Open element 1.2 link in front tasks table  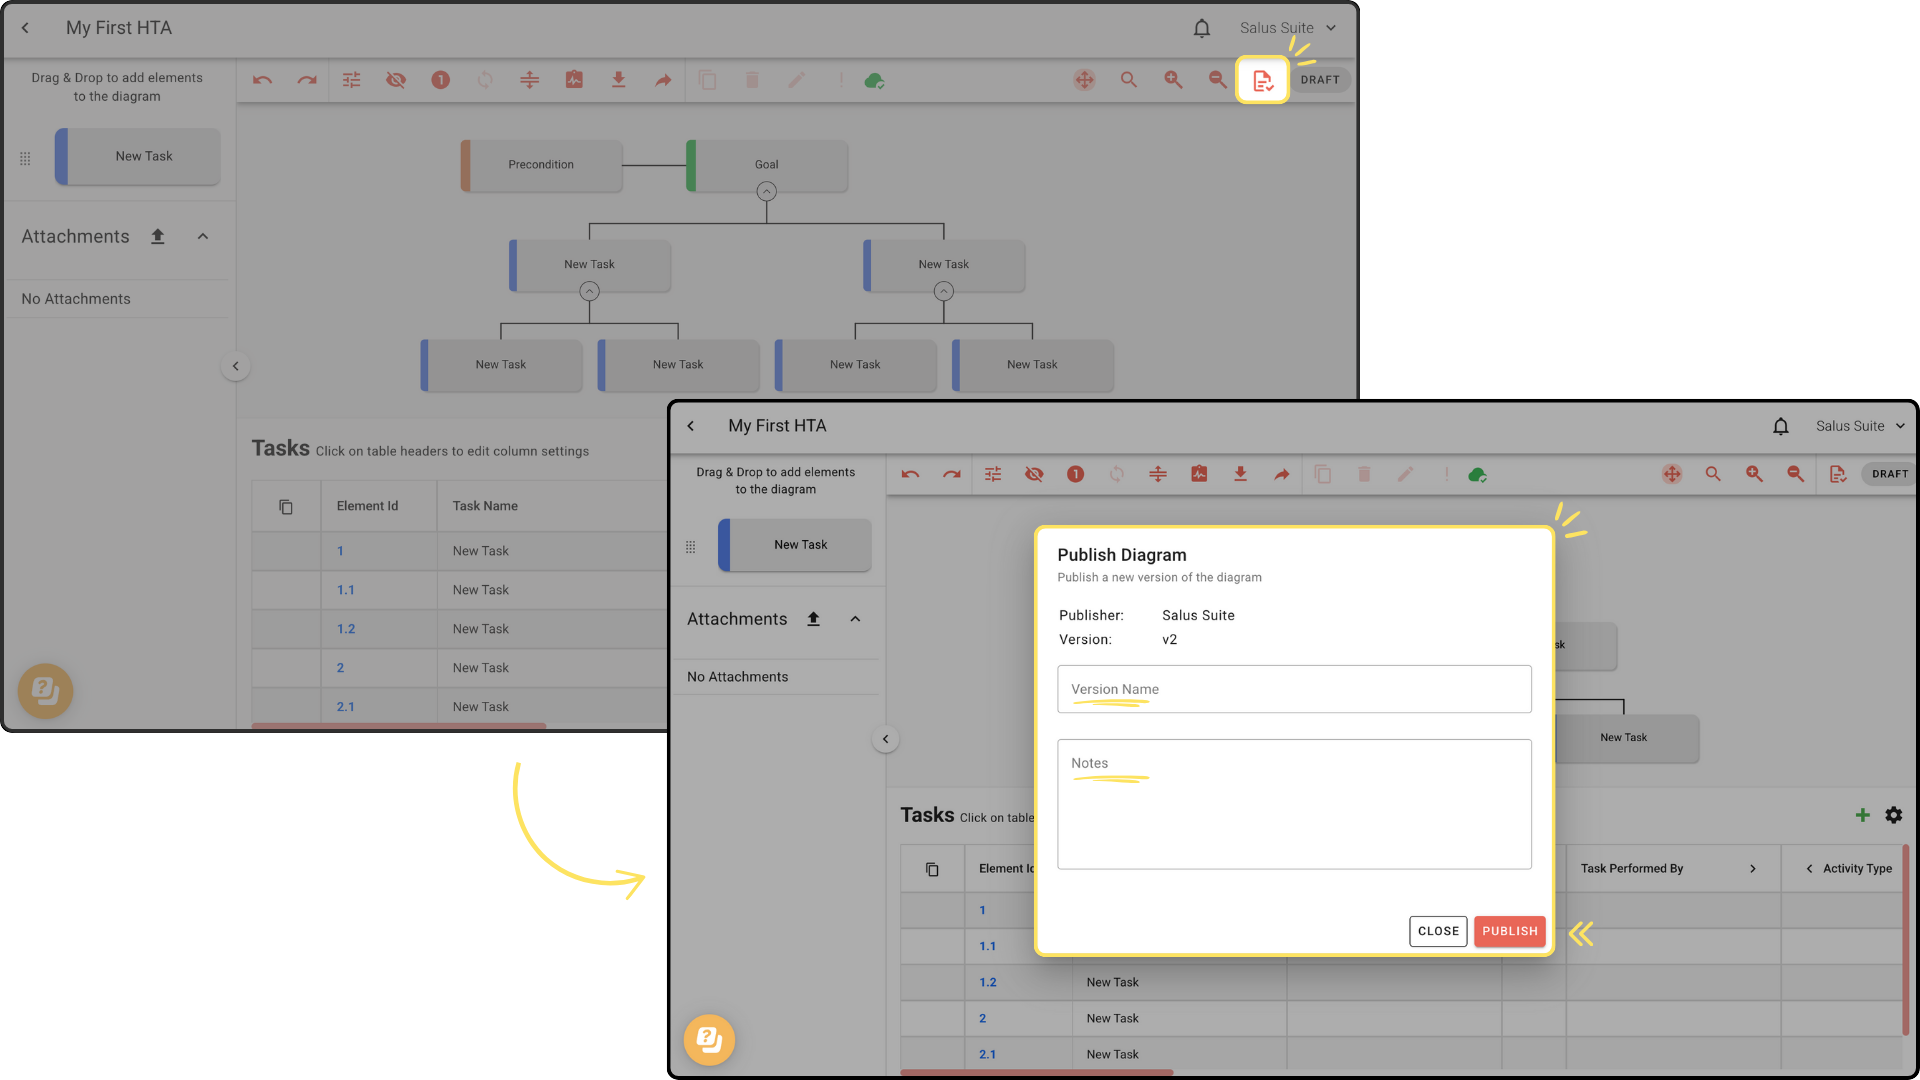[x=987, y=982]
